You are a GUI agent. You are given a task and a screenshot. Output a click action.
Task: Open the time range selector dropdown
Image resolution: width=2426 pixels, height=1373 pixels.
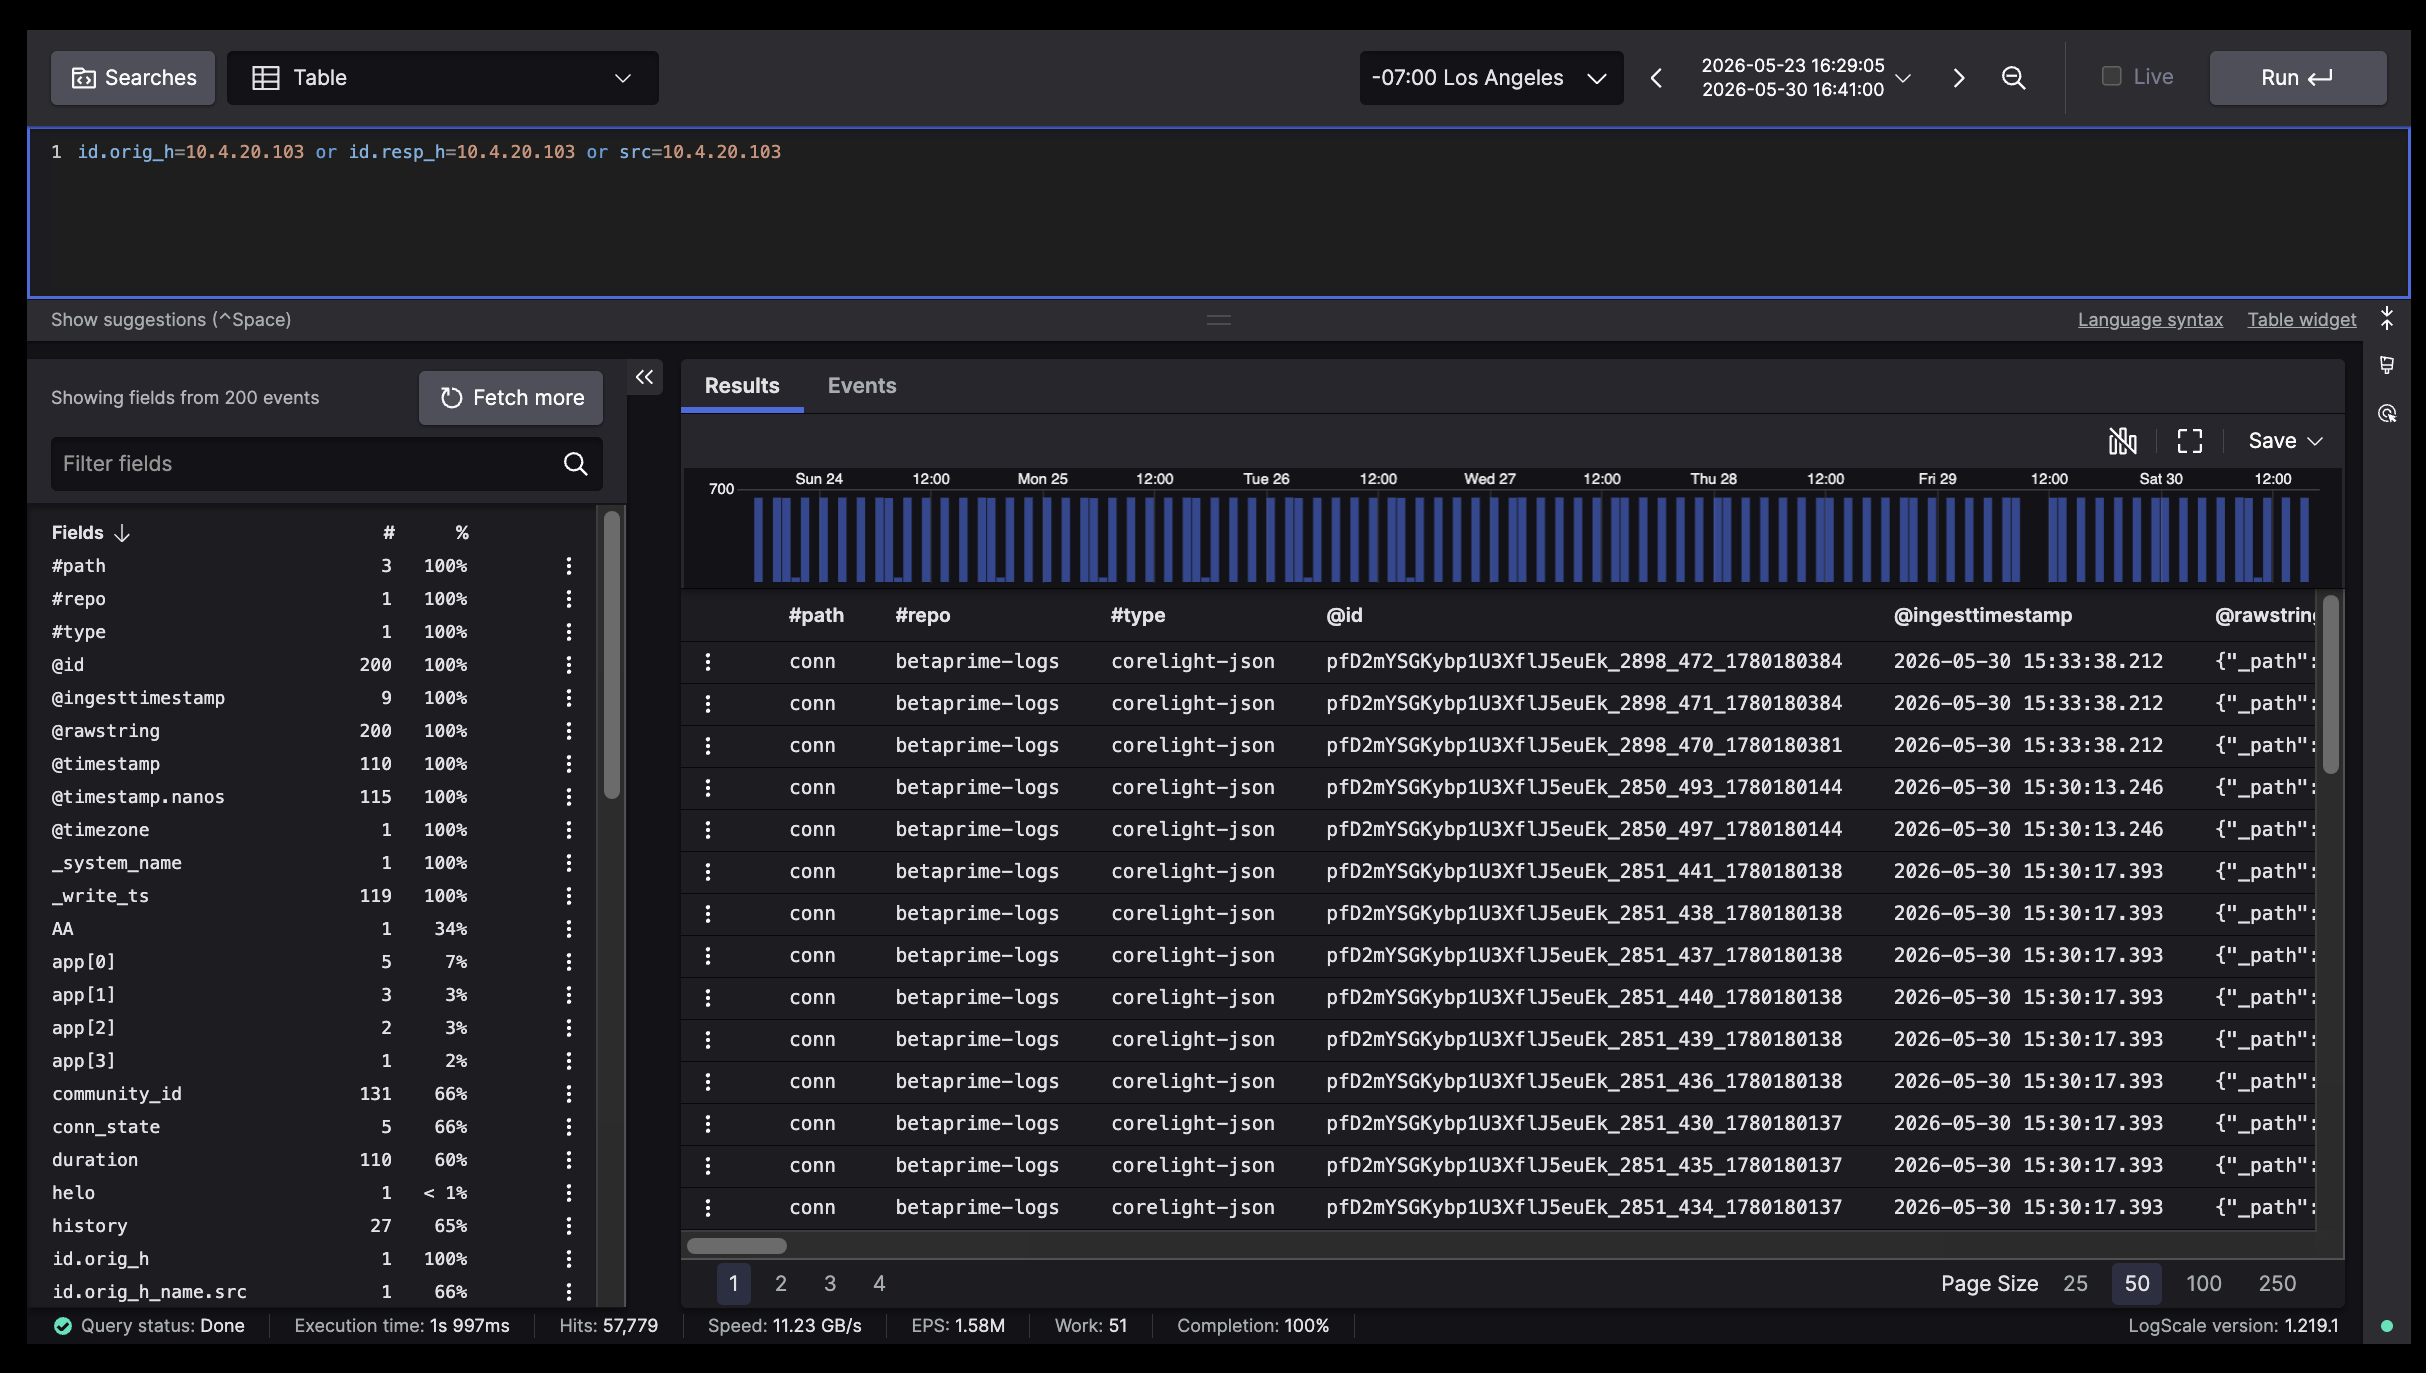1805,78
